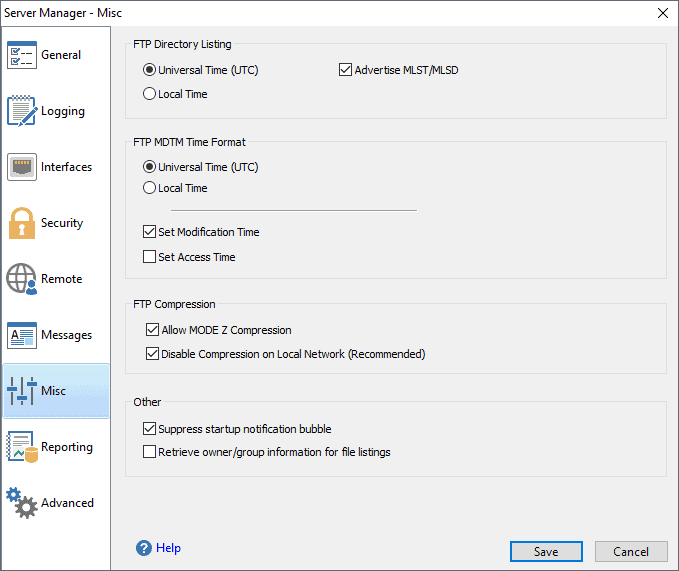Image resolution: width=679 pixels, height=571 pixels.
Task: Open the Messages icon
Action: point(22,335)
